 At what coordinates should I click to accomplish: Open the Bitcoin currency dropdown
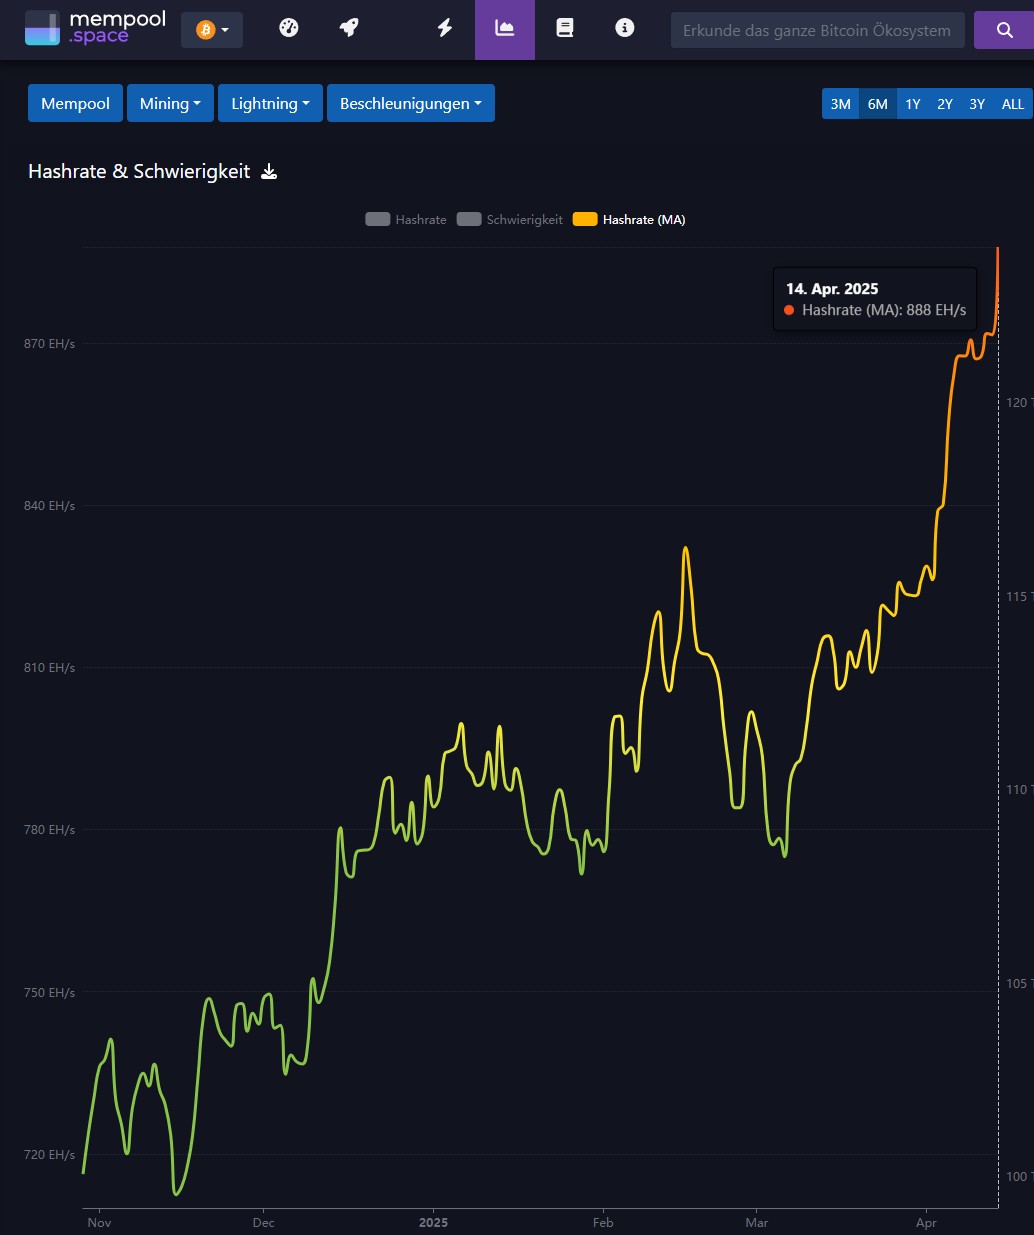211,30
